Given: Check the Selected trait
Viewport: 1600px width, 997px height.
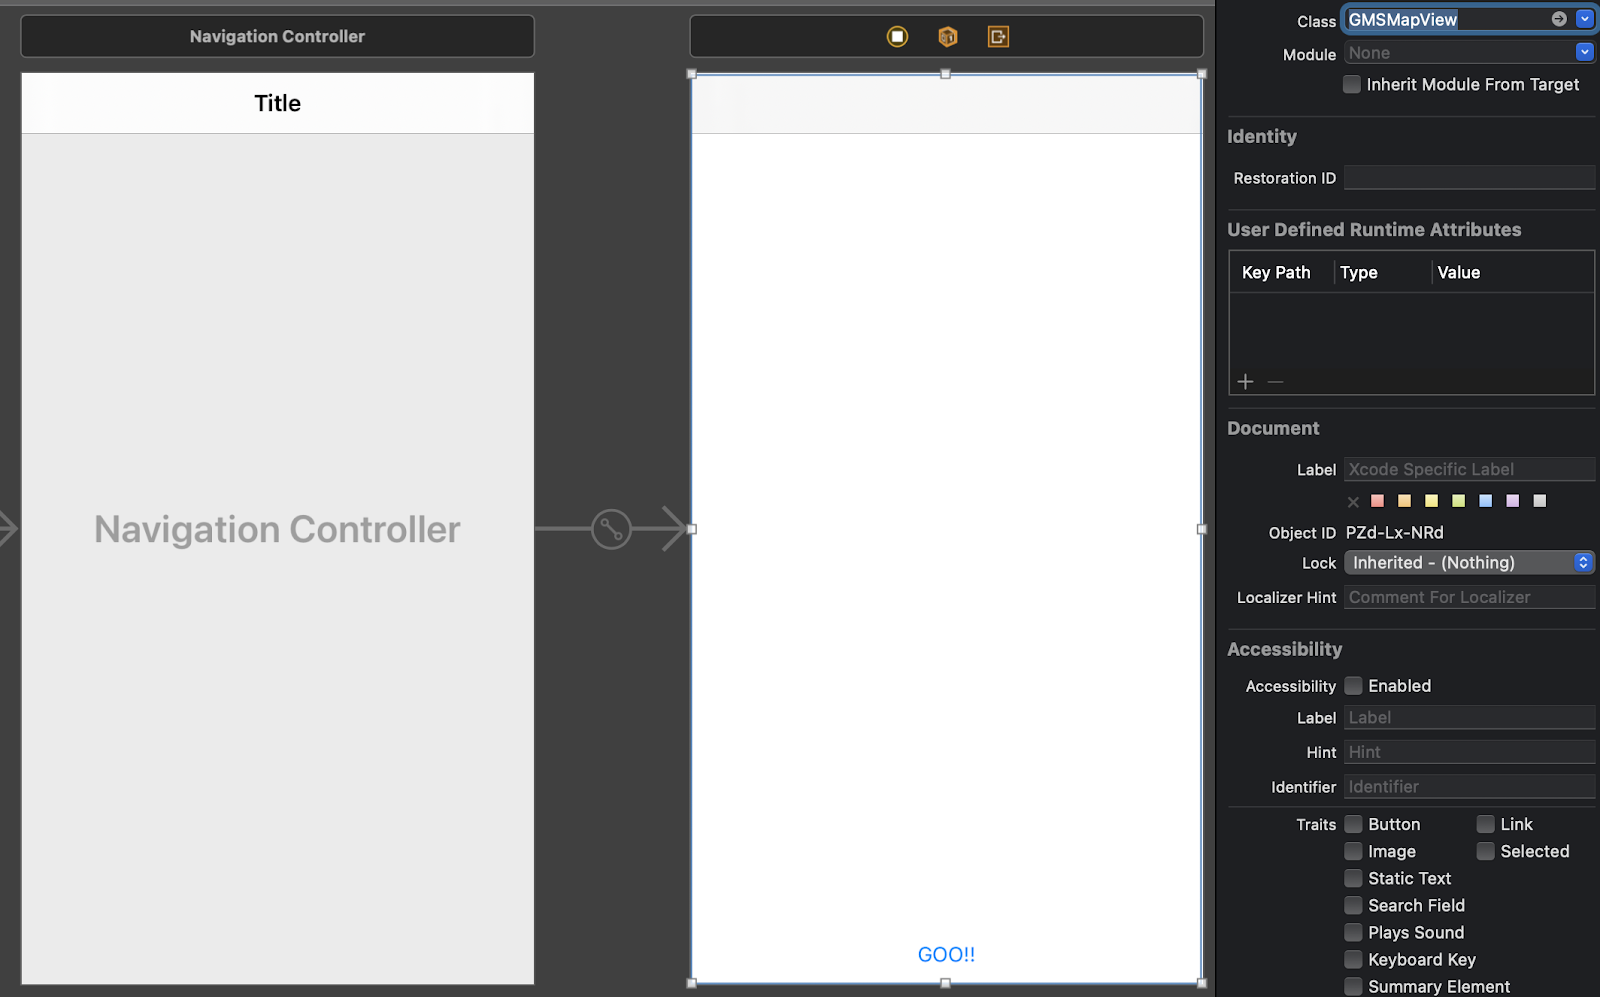Looking at the screenshot, I should (x=1486, y=851).
